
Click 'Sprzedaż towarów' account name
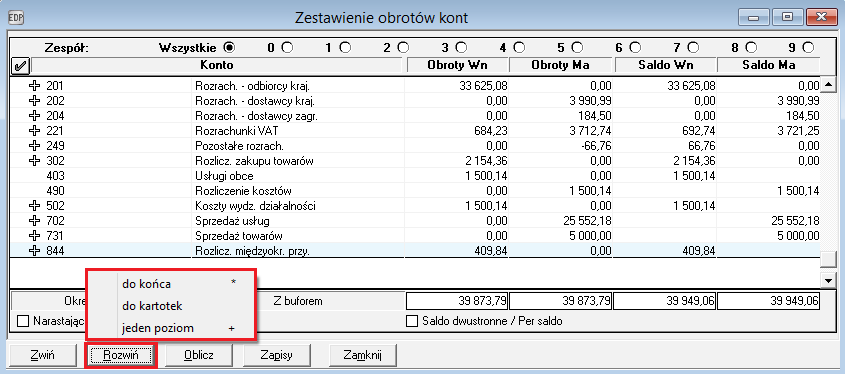[239, 236]
